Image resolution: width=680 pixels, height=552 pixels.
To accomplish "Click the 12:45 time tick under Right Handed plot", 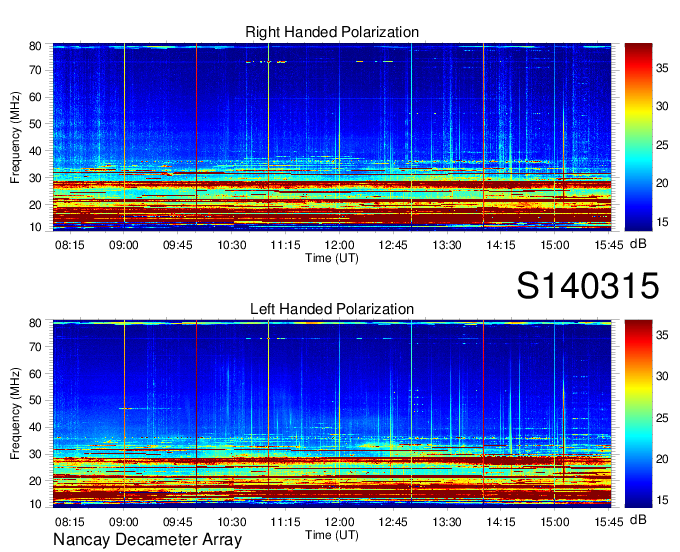I will [x=393, y=245].
